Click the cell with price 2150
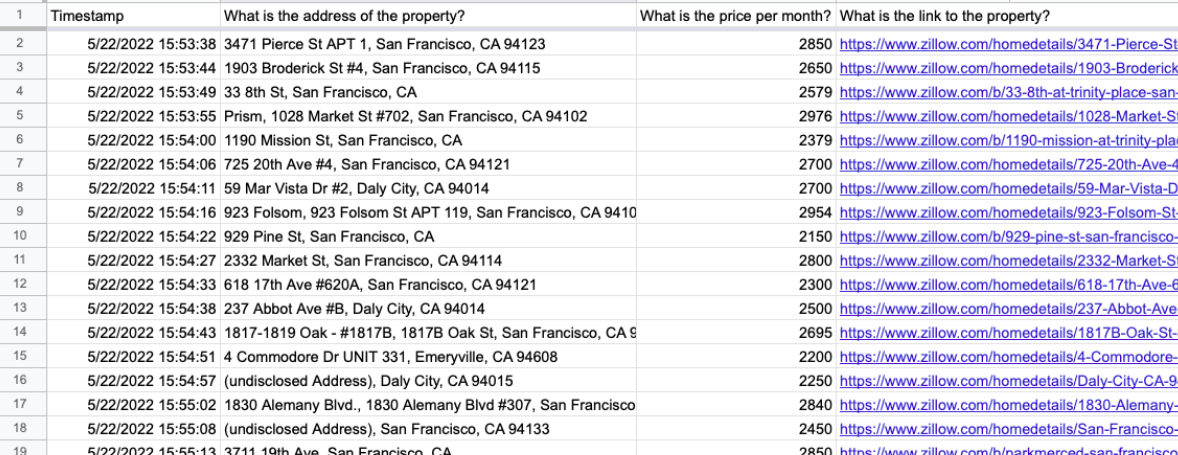This screenshot has width=1178, height=455. pos(736,237)
